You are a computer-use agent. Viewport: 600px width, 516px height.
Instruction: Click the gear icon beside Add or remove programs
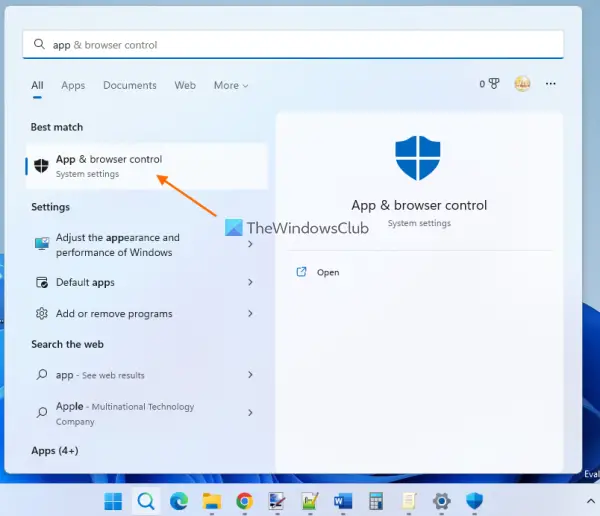pos(42,314)
